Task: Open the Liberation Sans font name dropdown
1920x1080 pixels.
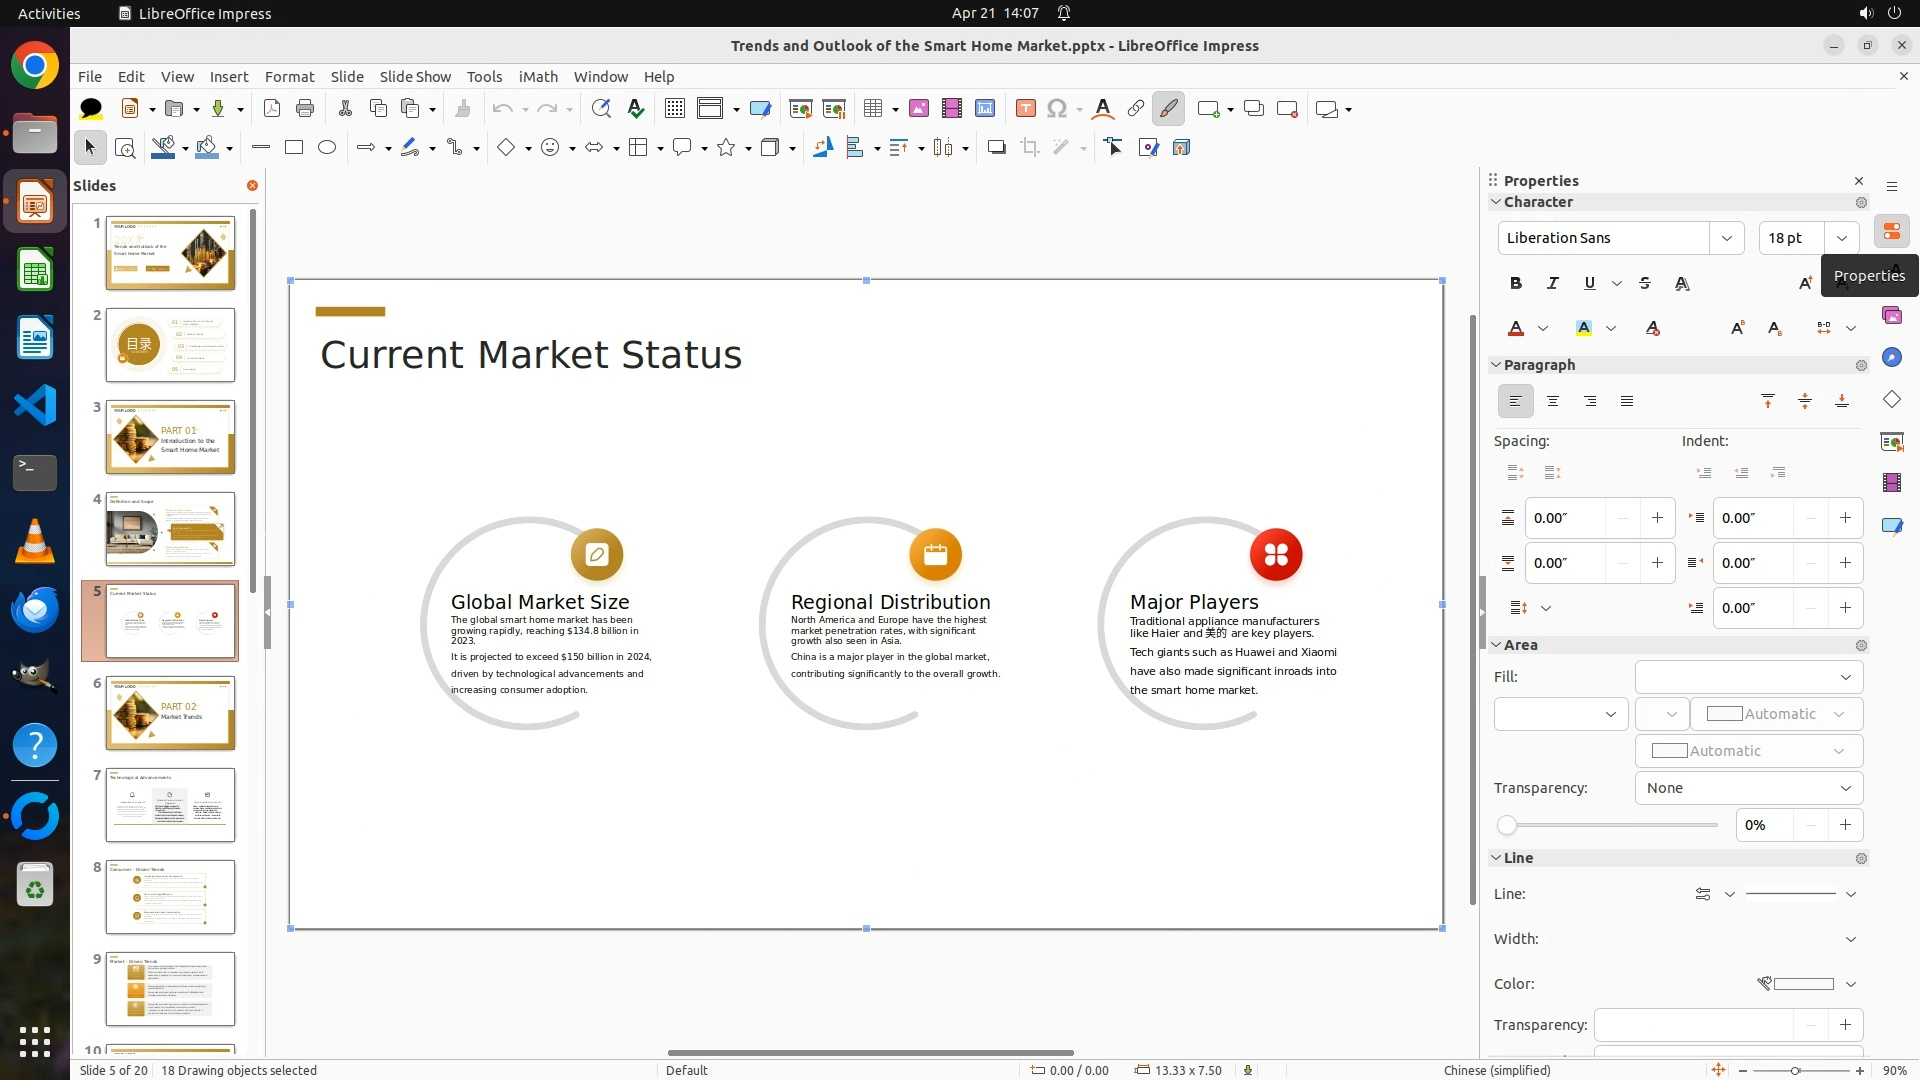Action: coord(1726,238)
